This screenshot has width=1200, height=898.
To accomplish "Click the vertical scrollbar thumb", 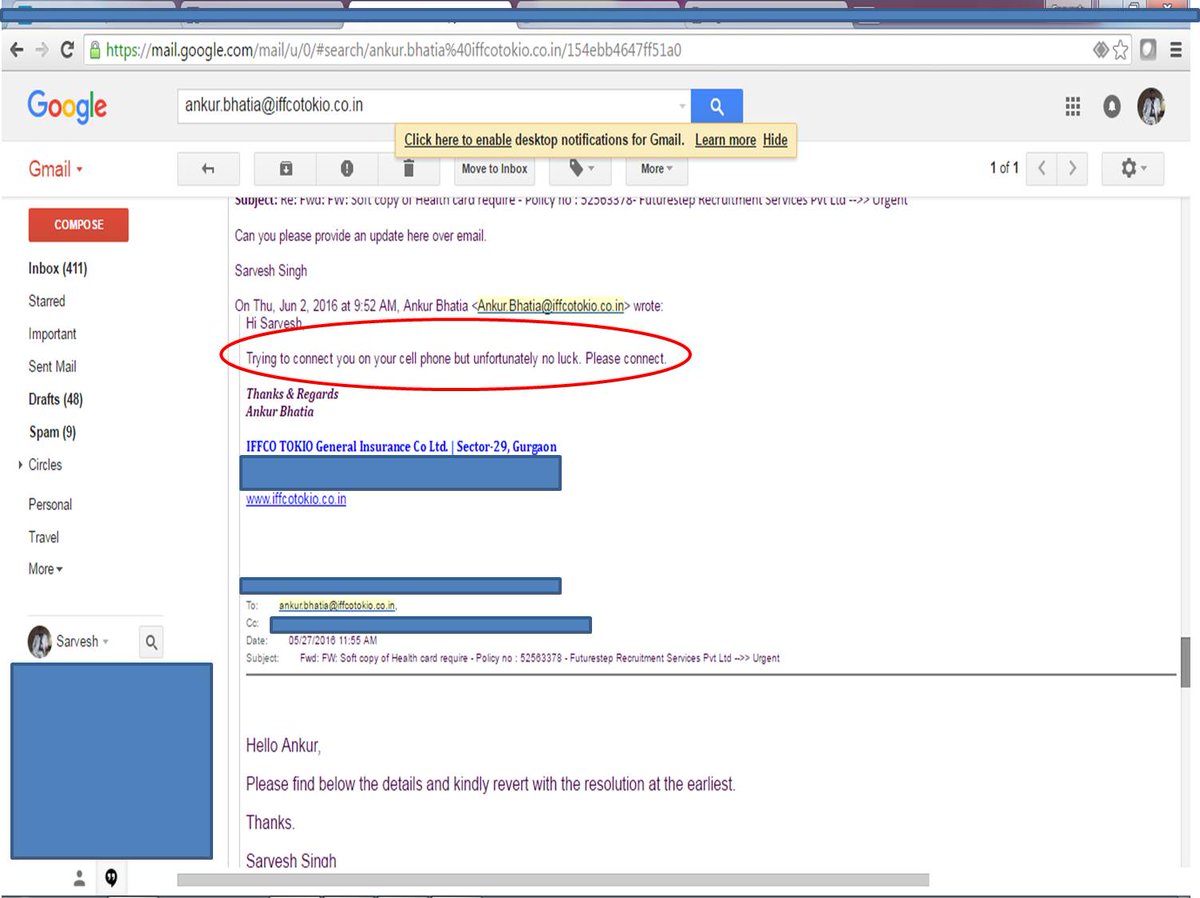I will [x=1185, y=662].
